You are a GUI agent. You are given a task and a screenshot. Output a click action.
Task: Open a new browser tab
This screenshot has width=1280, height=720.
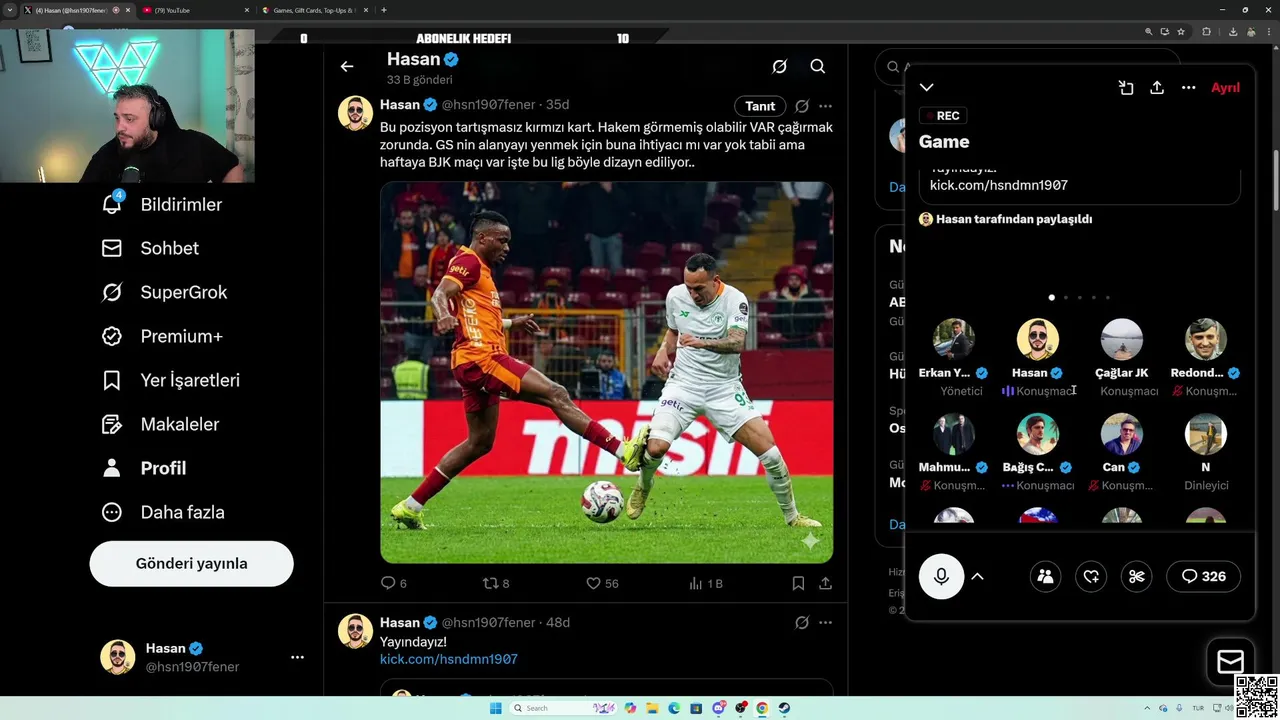point(384,10)
